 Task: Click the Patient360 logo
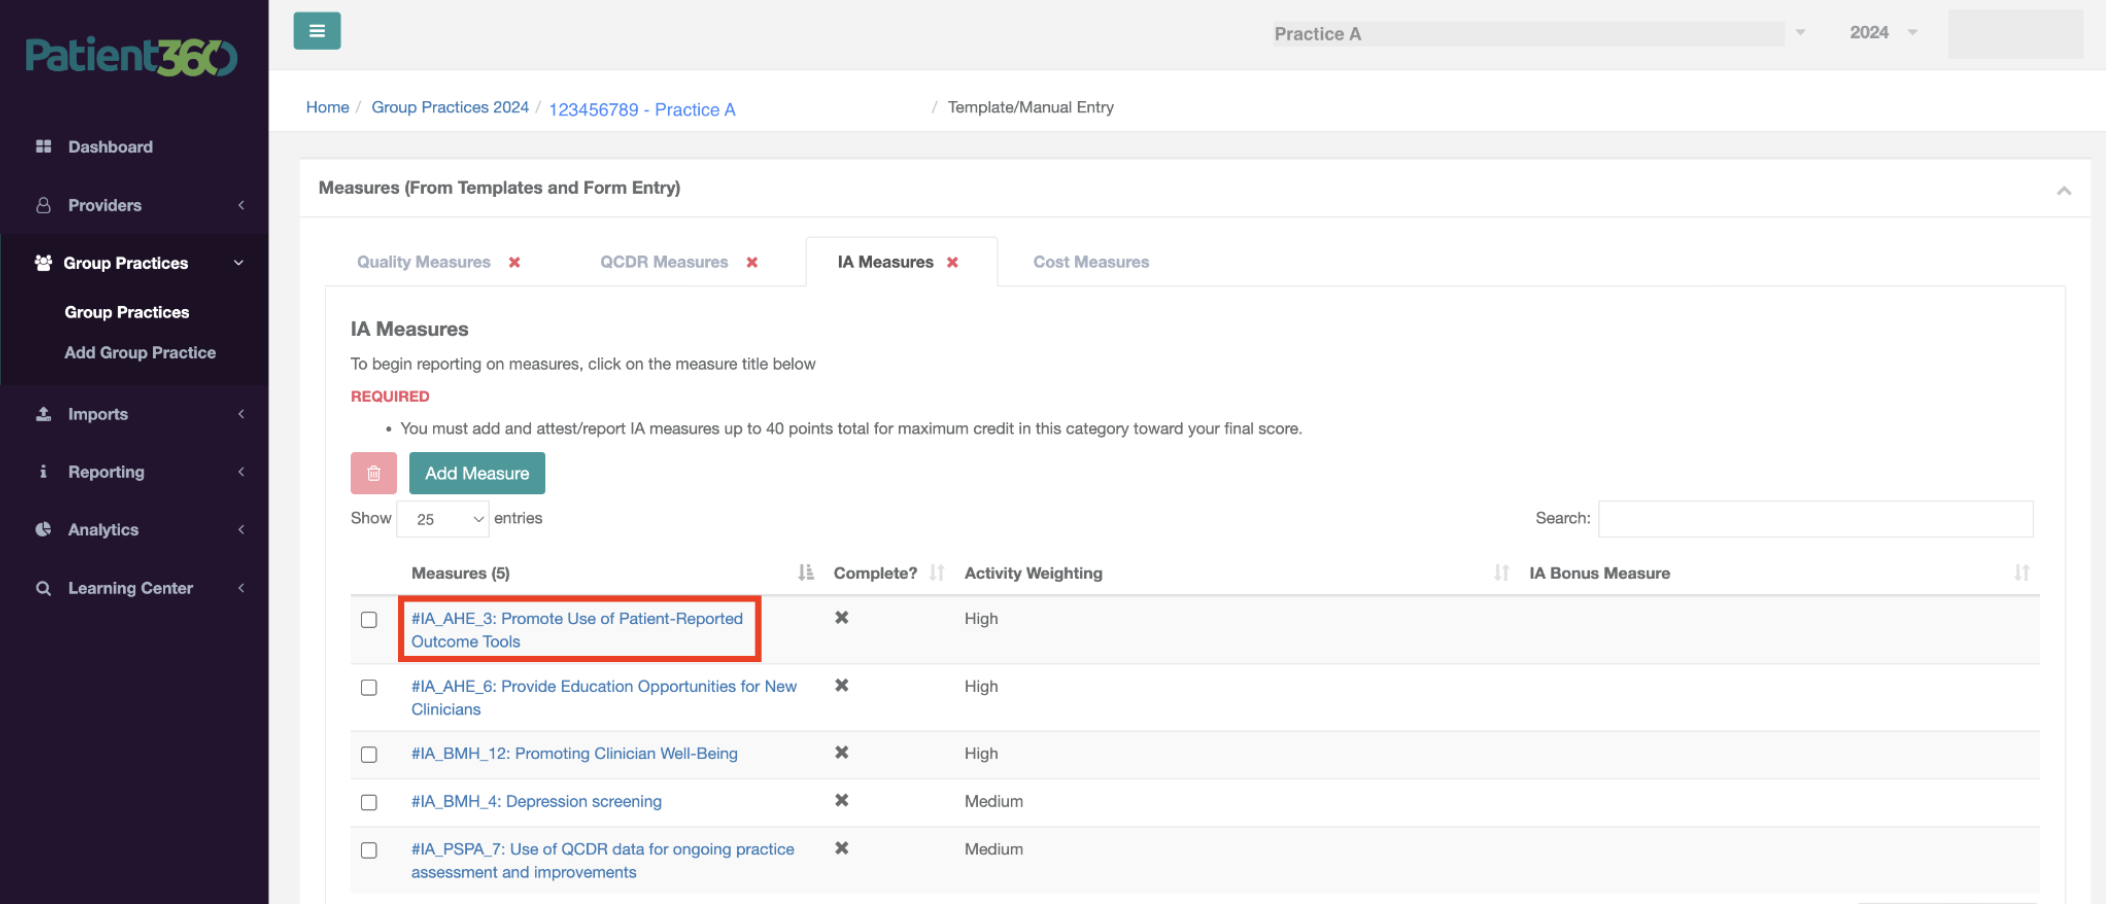click(132, 57)
